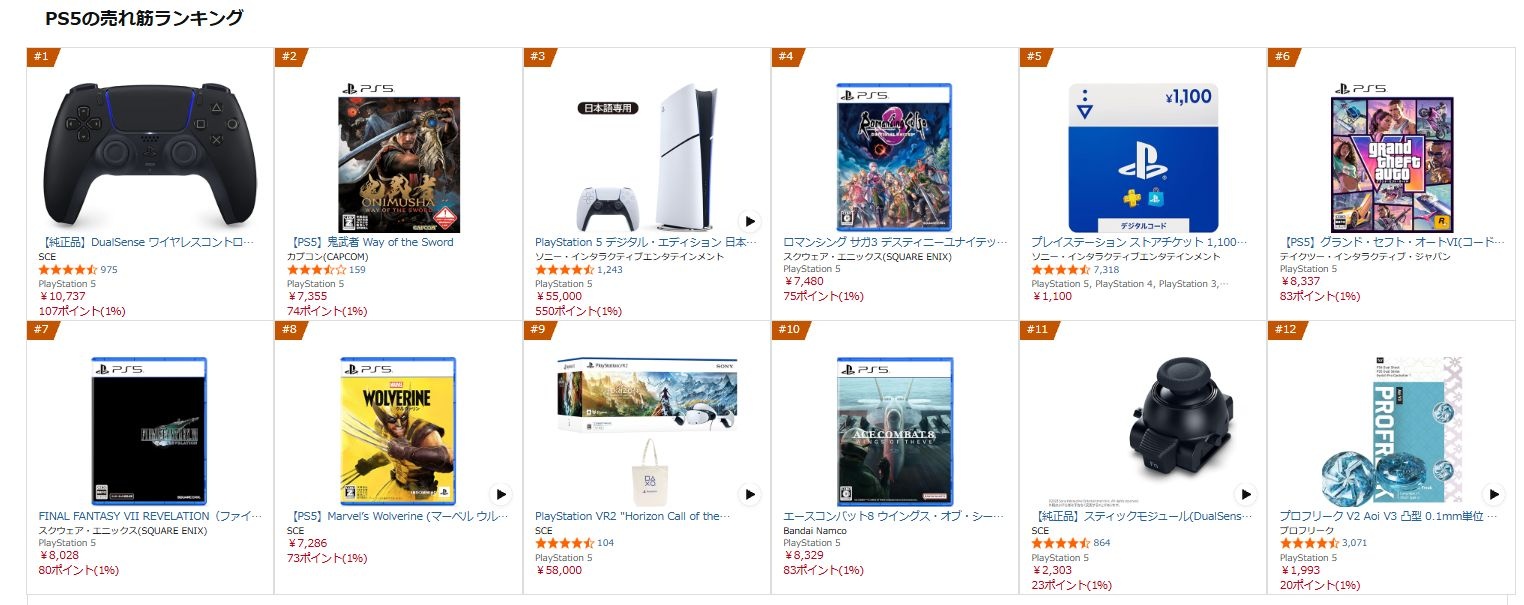Open the DualSense wireless controller title link
Viewport: 1524px width, 605px height.
(x=147, y=242)
